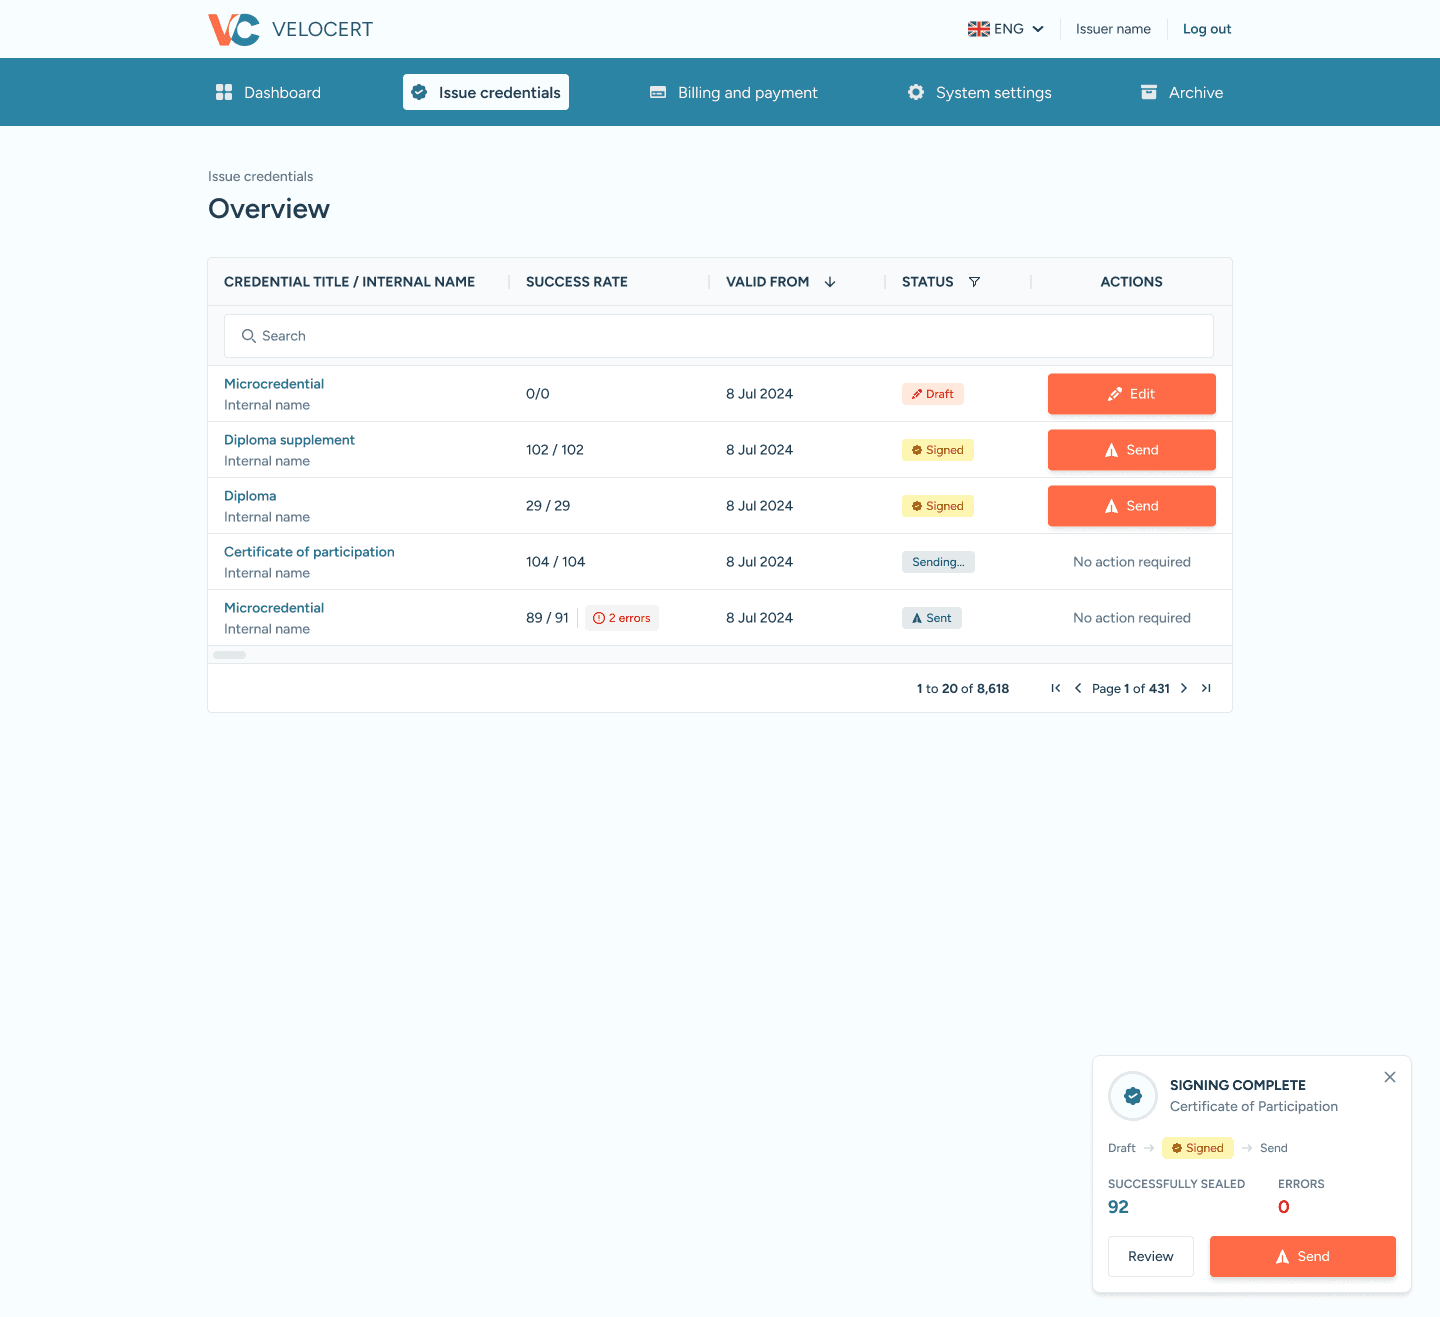Toggle the Valid From sort arrow
This screenshot has height=1317, width=1440.
pos(830,281)
